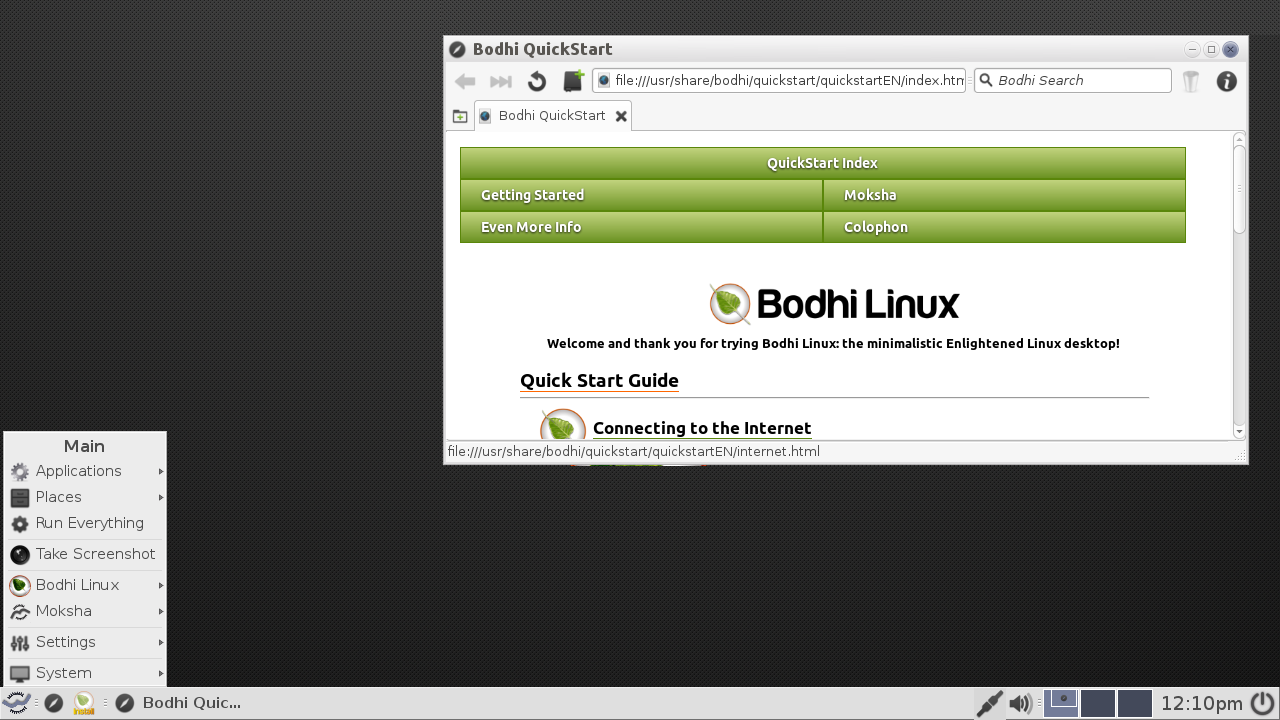Image resolution: width=1280 pixels, height=720 pixels.
Task: Switch to the first virtual desktop in pager
Action: click(x=1061, y=703)
